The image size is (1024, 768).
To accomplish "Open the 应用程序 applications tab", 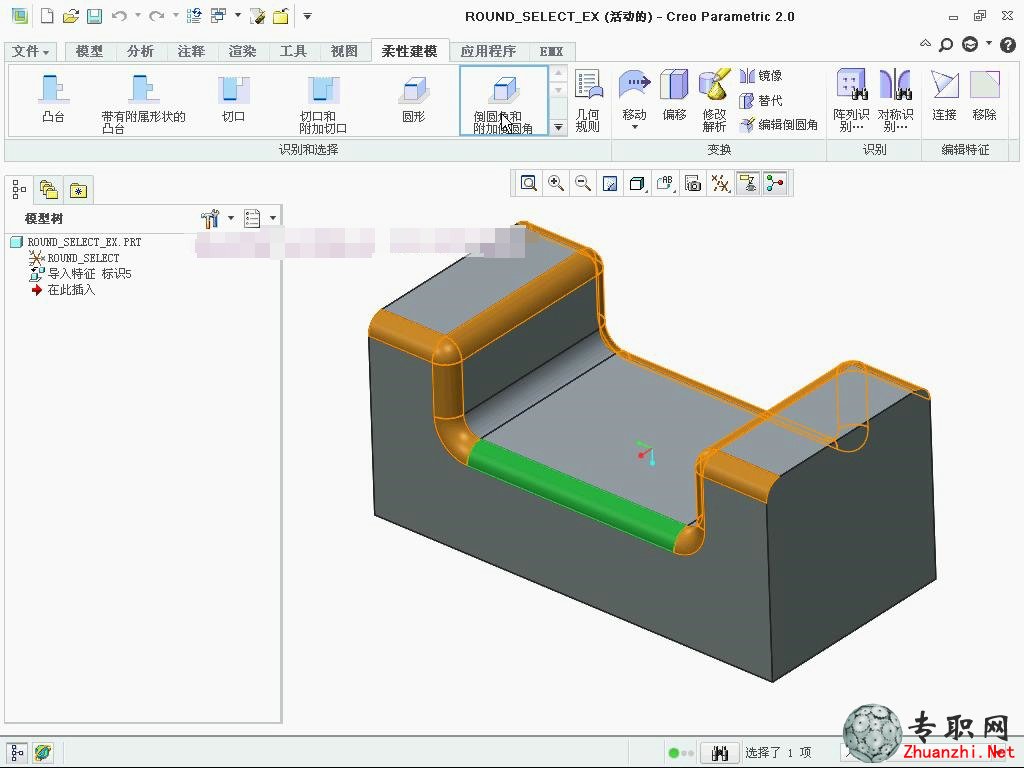I will click(488, 51).
